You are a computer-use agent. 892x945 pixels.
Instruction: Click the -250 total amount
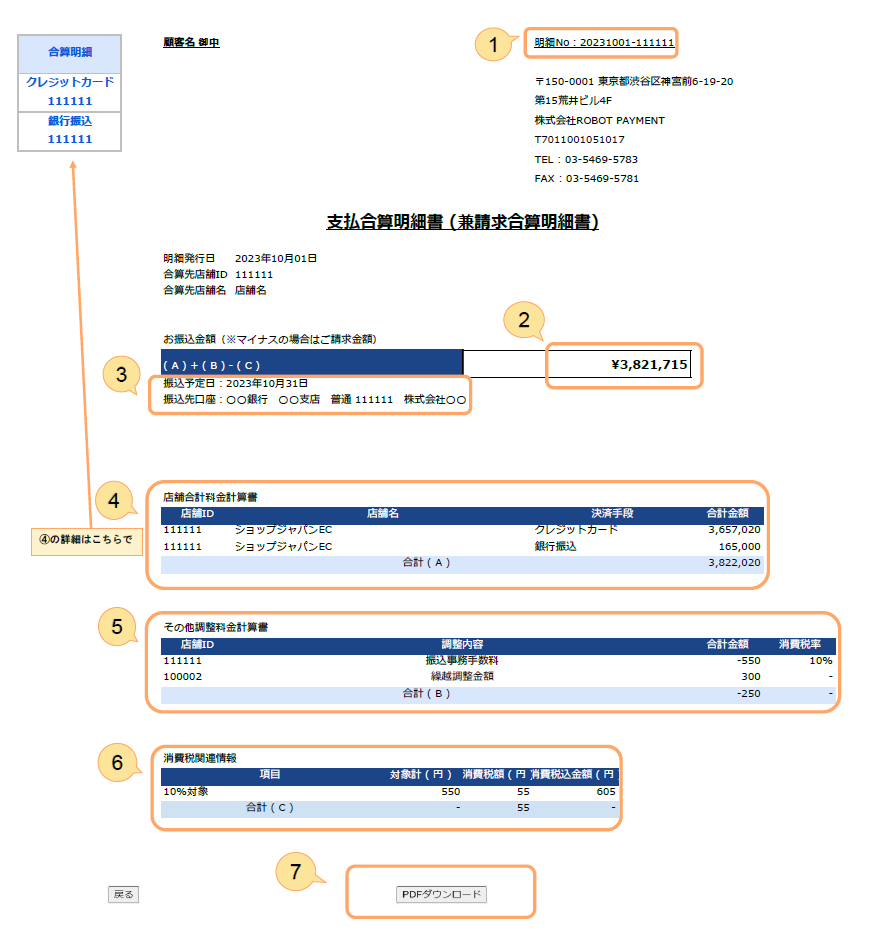pyautogui.click(x=749, y=694)
